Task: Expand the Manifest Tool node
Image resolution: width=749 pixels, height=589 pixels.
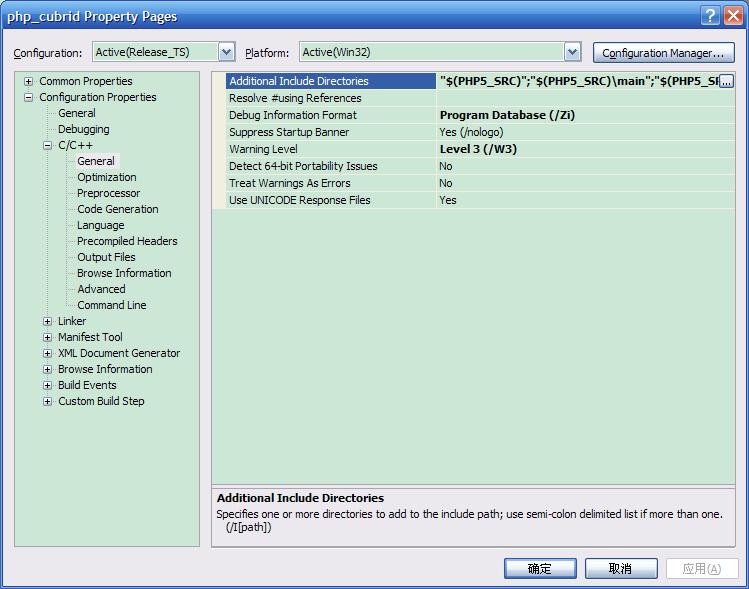Action: [48, 337]
